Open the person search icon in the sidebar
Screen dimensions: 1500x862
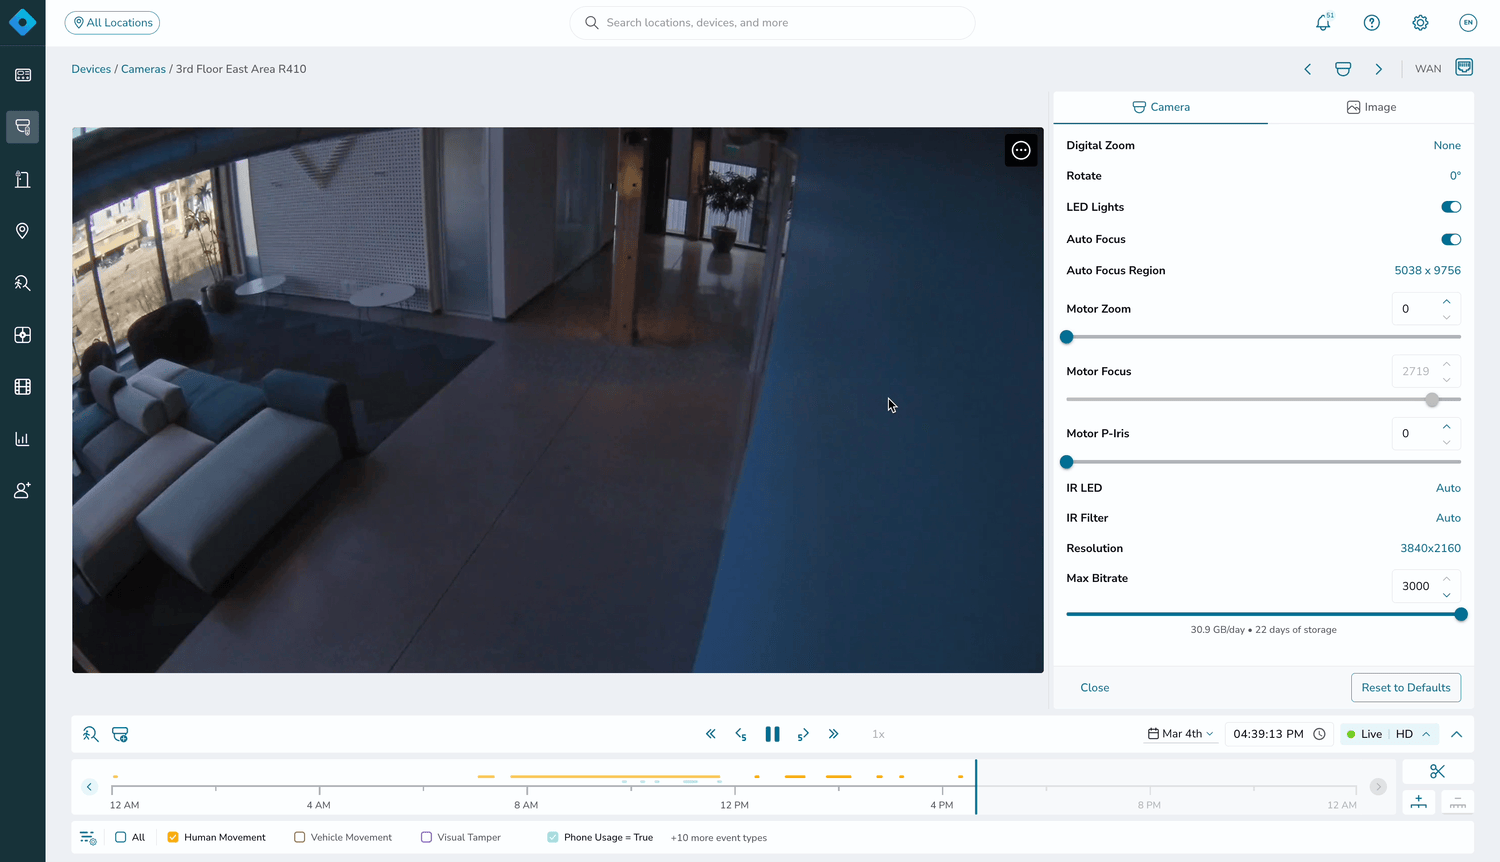pos(22,283)
